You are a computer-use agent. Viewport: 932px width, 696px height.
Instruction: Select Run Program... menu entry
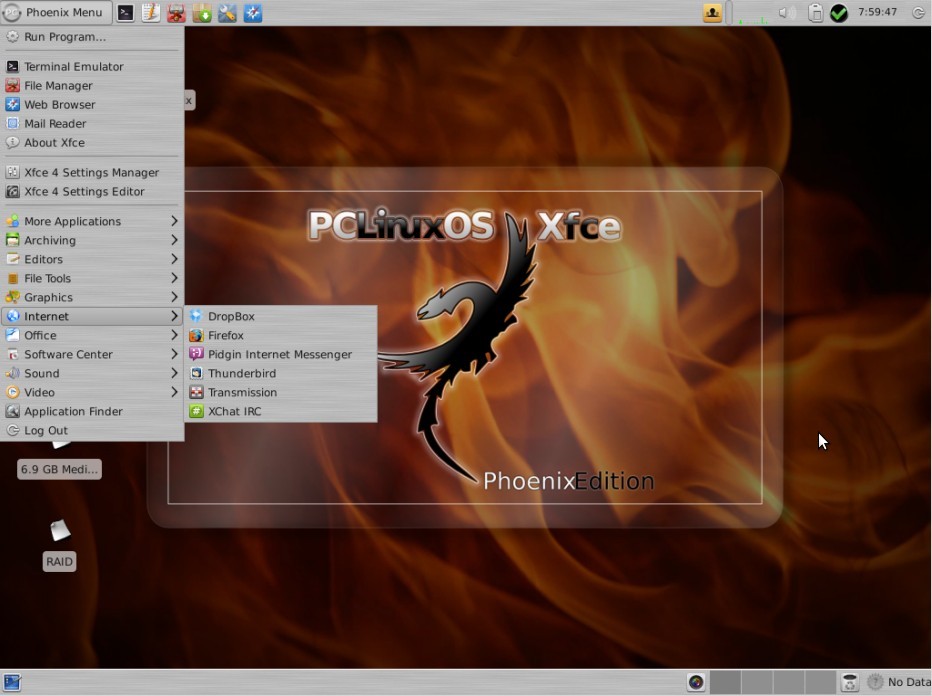pos(92,37)
